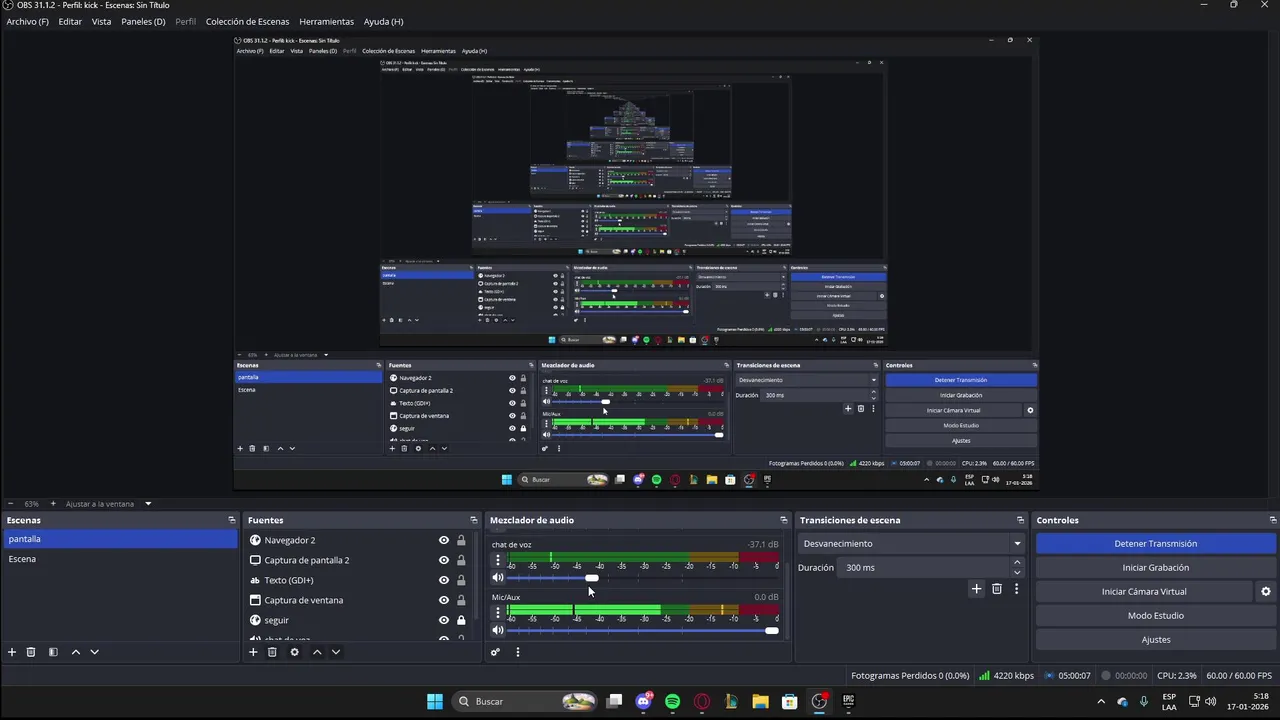Open virtual camera settings gear
The height and width of the screenshot is (720, 1280).
click(x=1265, y=591)
